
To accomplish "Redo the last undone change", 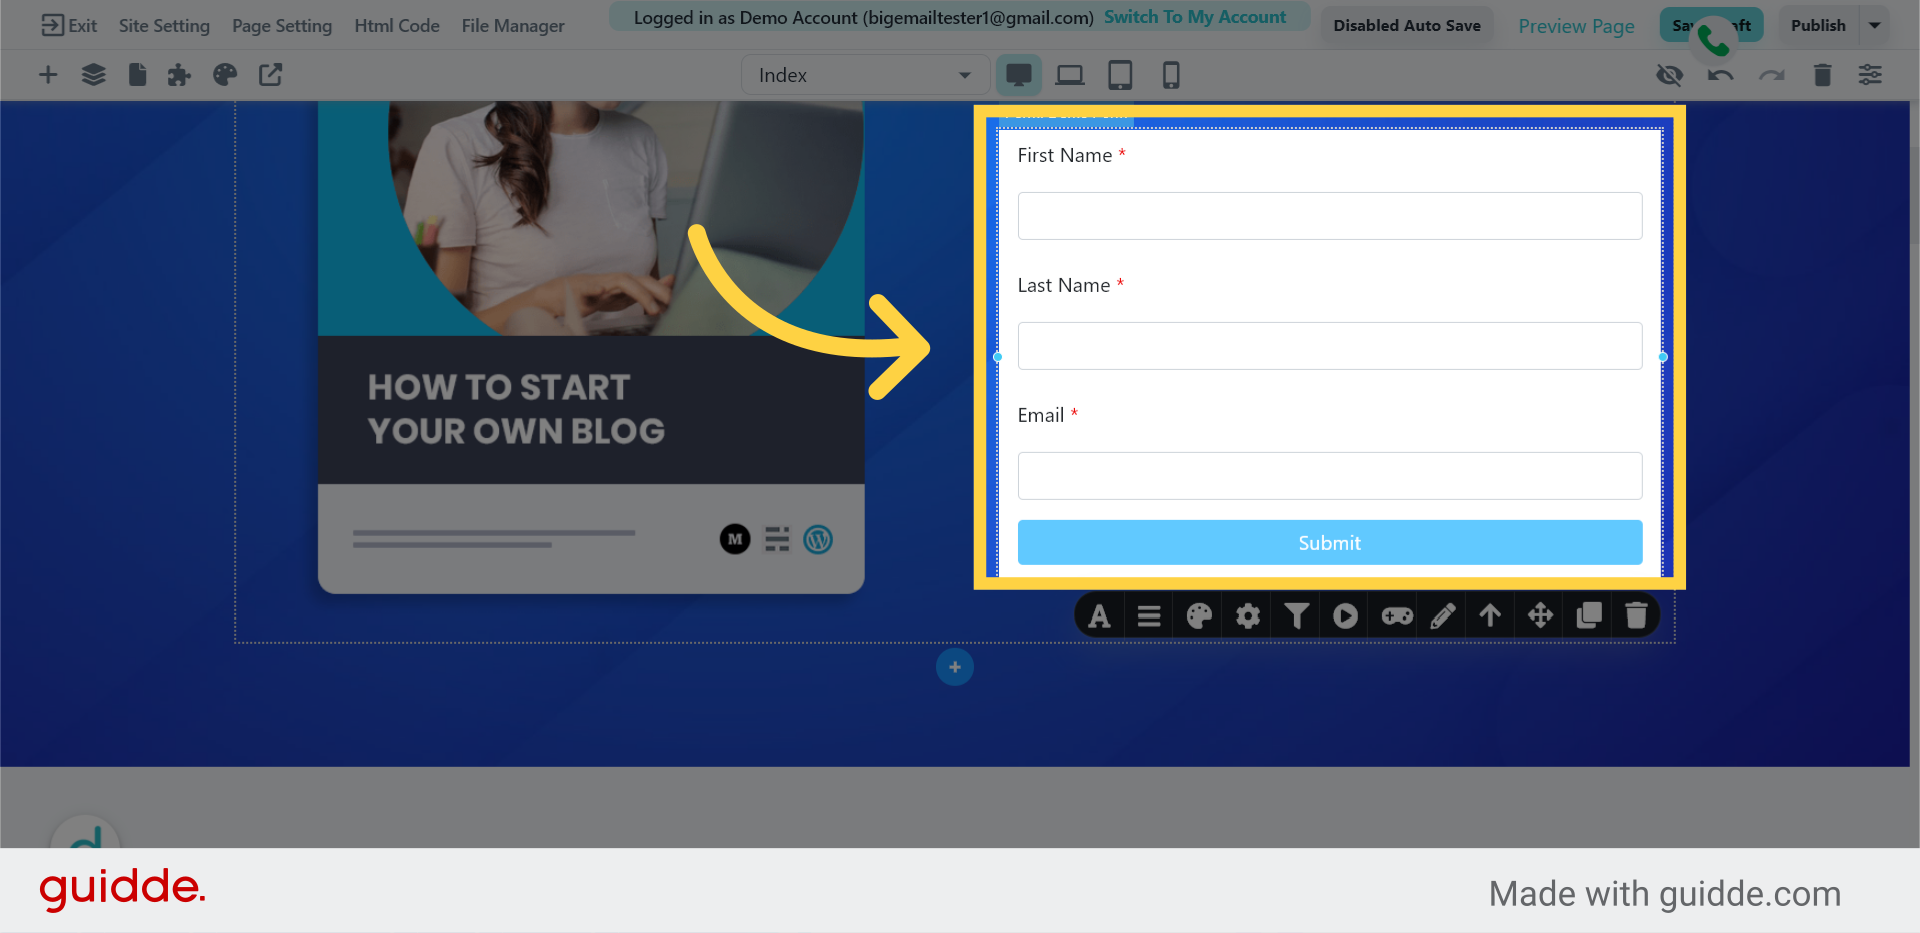I will (1772, 75).
